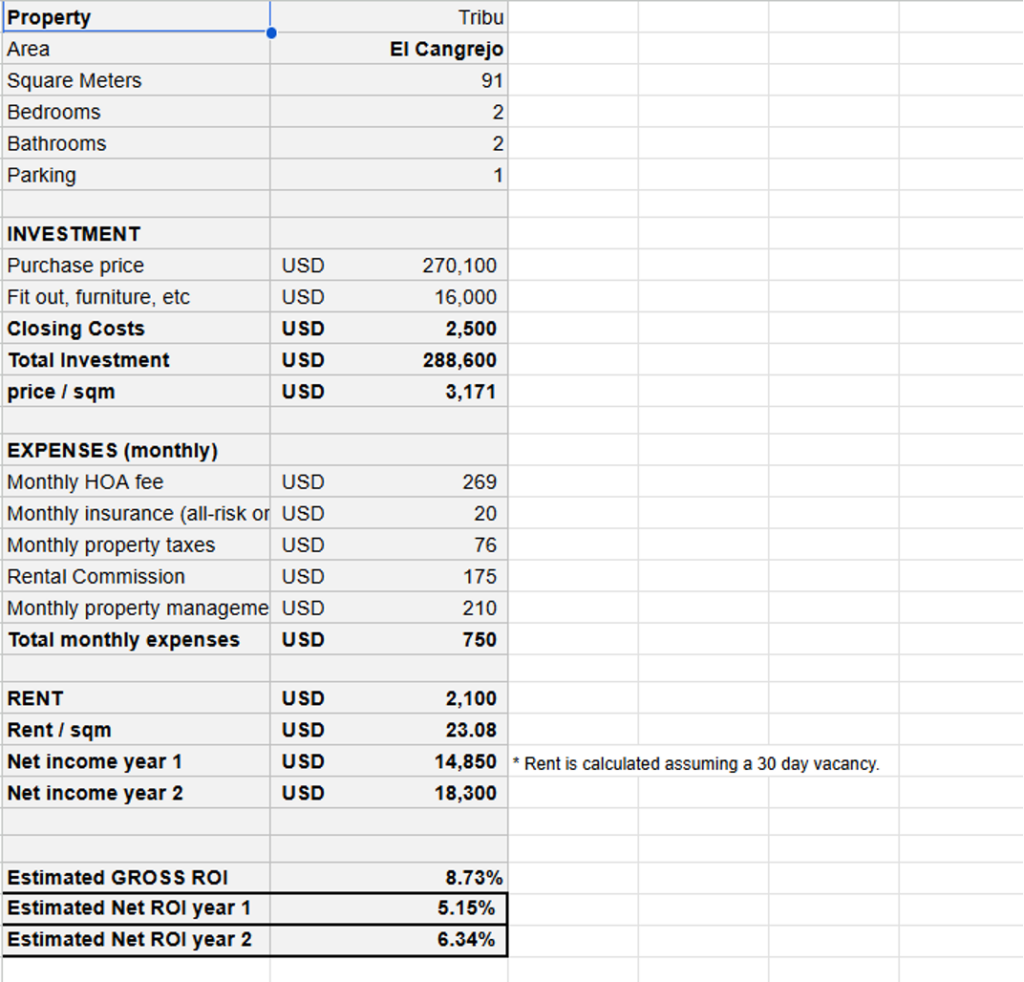Select the price per sqm value 3,171
Image resolution: width=1024 pixels, height=982 pixels.
(389, 391)
